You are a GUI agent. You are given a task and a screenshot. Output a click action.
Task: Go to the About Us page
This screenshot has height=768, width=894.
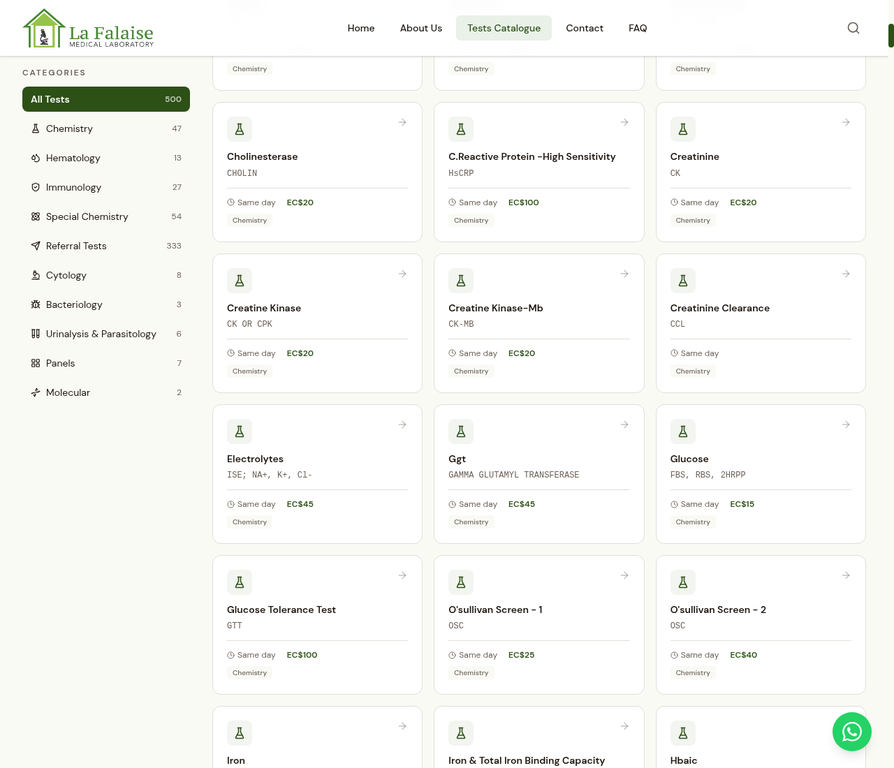(x=421, y=28)
